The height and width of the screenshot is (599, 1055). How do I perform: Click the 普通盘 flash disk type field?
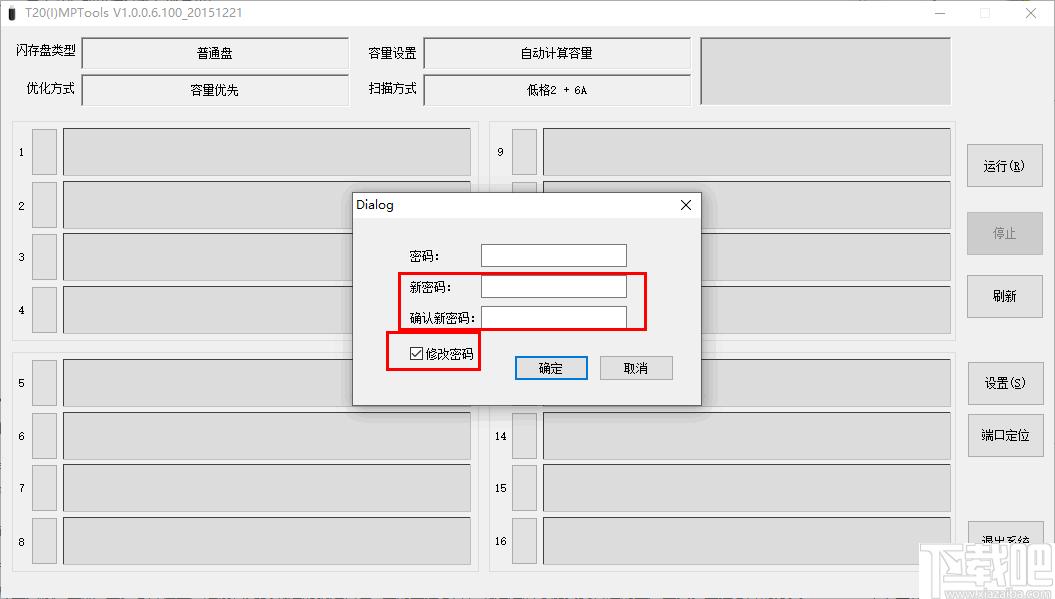[215, 53]
